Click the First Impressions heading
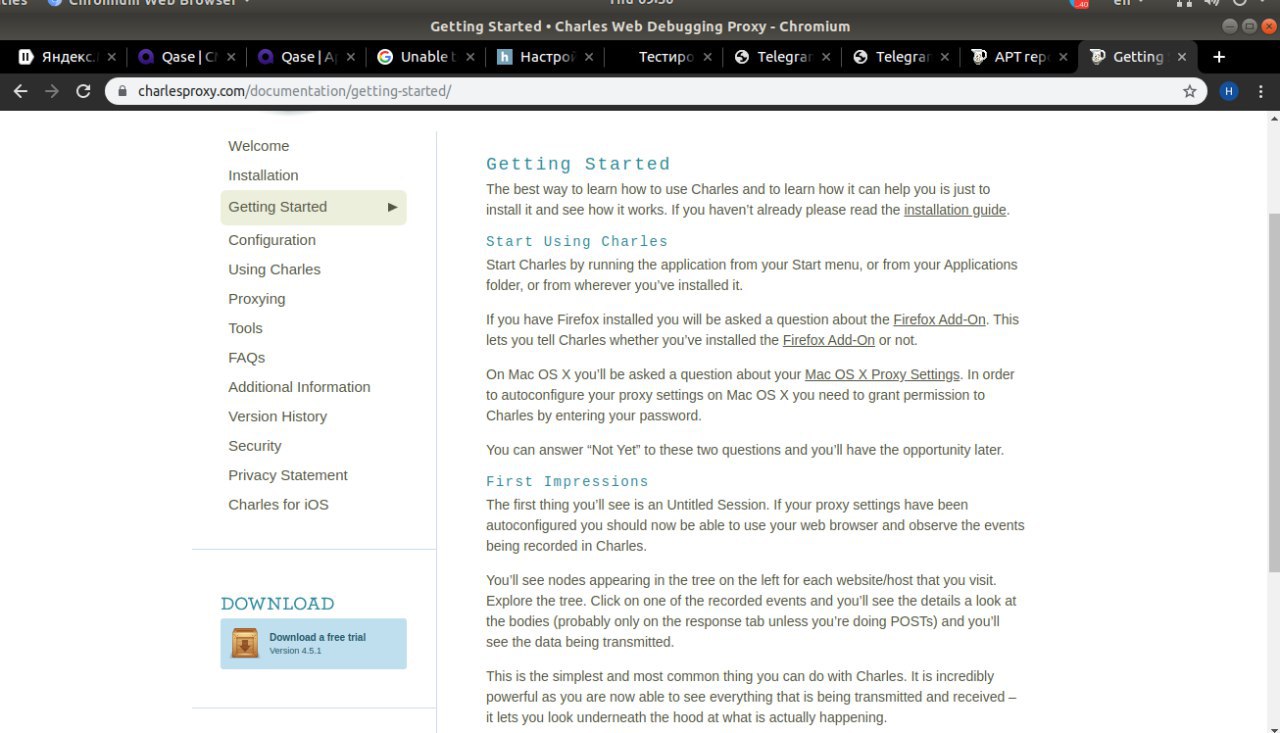The height and width of the screenshot is (733, 1280). point(567,481)
